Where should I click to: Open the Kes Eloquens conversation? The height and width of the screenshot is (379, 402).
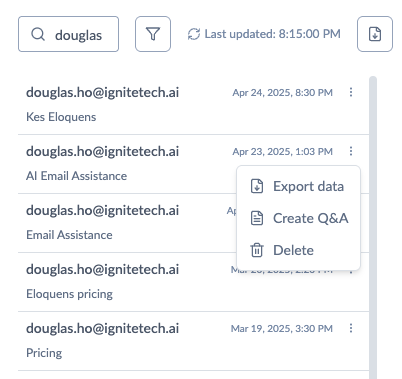193,105
